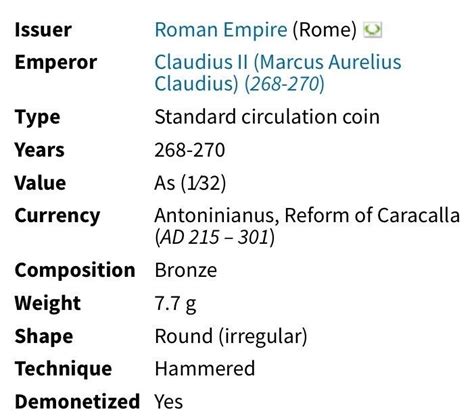The image size is (474, 420).
Task: Click the Round (irregular) shape value
Action: (x=231, y=336)
